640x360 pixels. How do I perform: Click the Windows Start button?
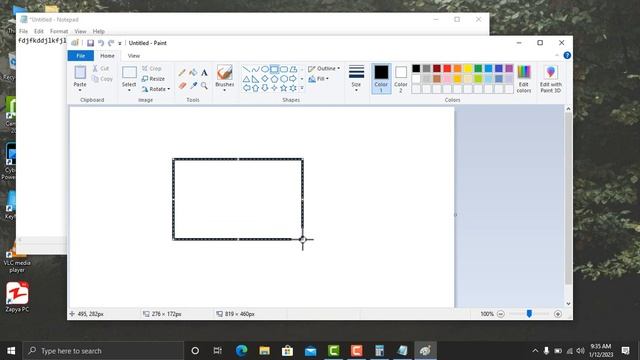click(x=11, y=351)
